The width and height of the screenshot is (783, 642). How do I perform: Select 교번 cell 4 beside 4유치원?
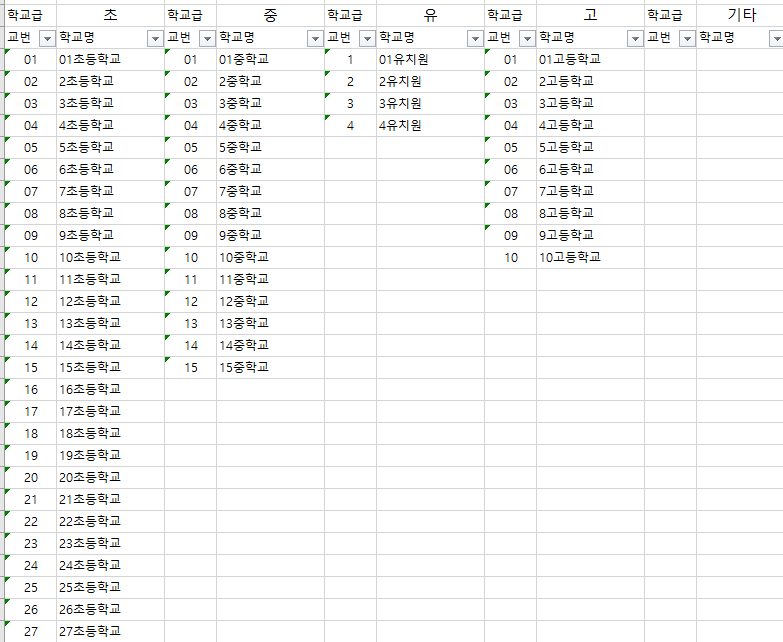tap(351, 125)
